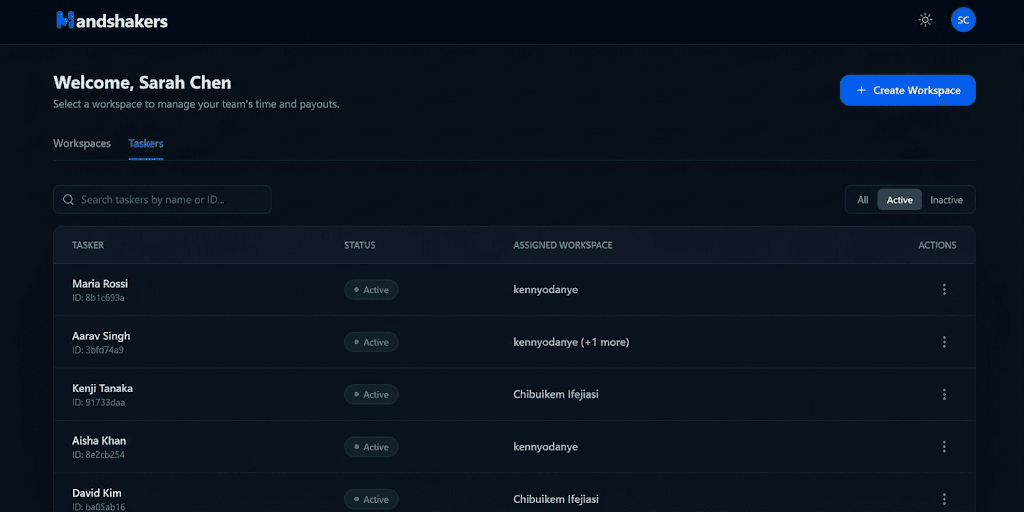The height and width of the screenshot is (512, 1024).
Task: Click Kenji Tanaka's Active status badge
Action: click(371, 394)
